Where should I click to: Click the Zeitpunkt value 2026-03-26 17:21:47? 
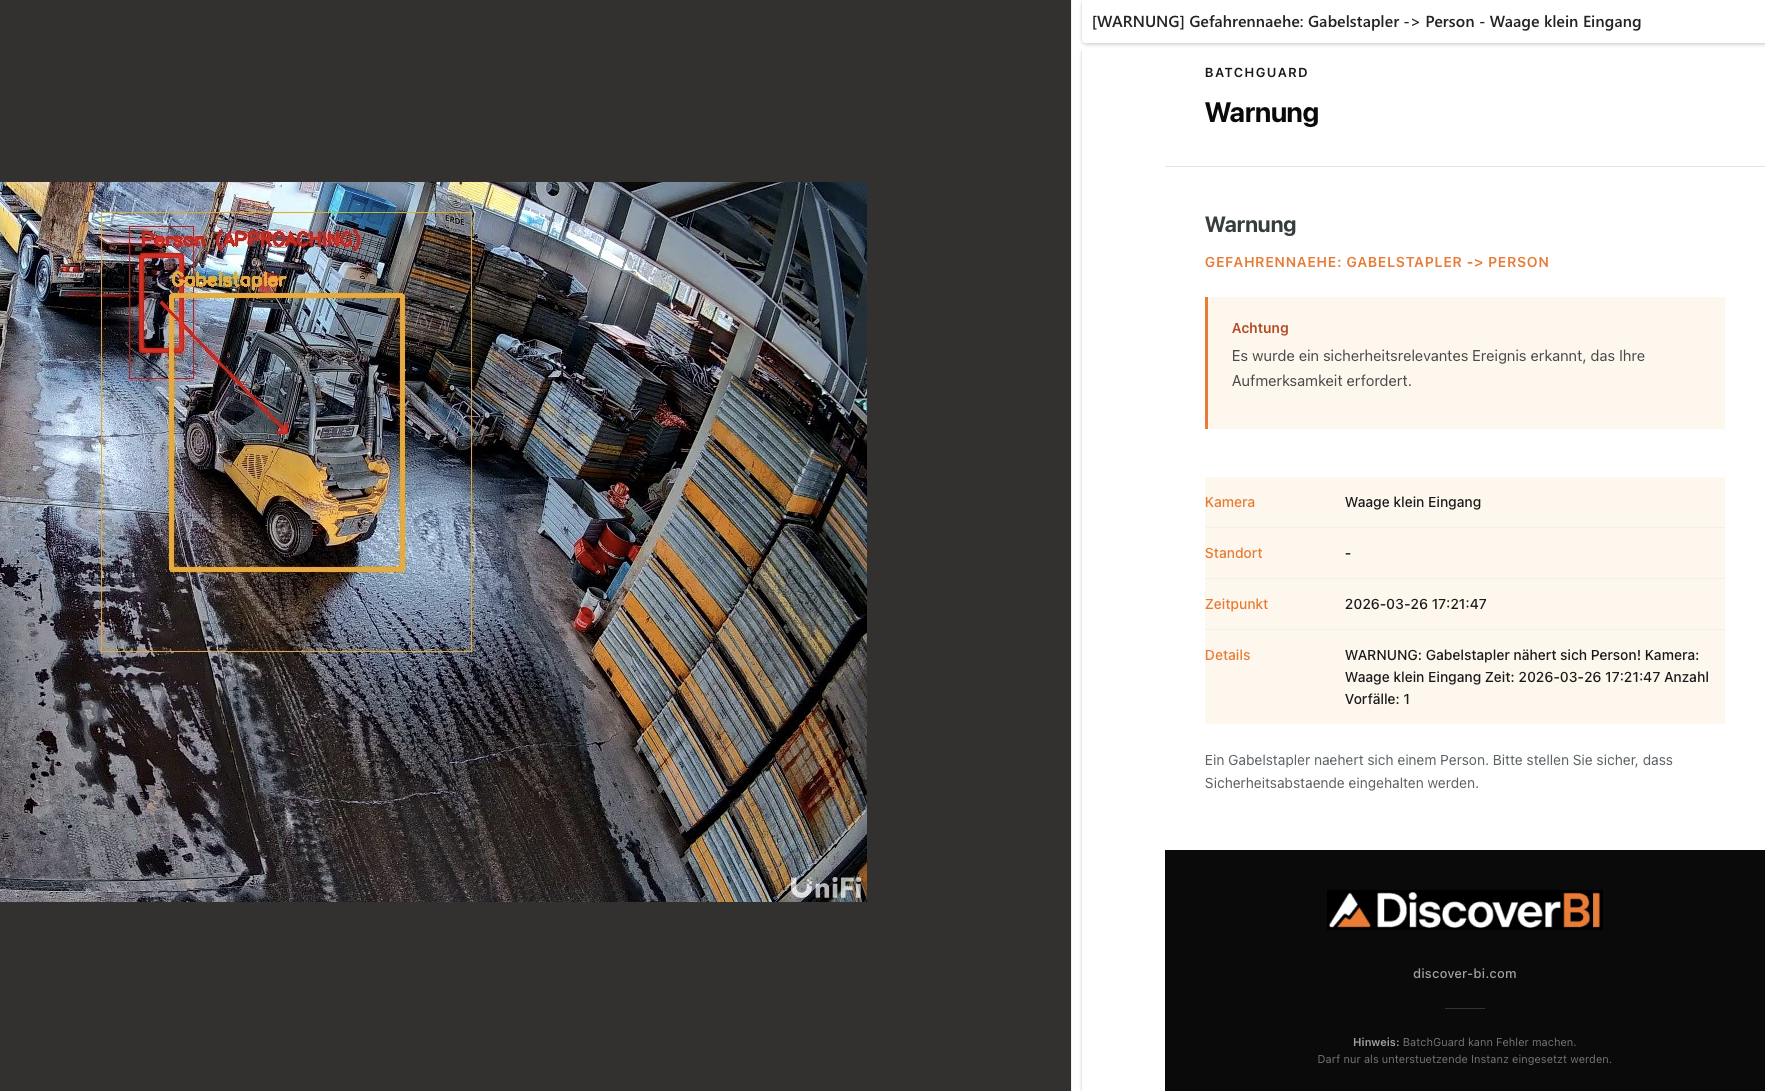[x=1415, y=604]
